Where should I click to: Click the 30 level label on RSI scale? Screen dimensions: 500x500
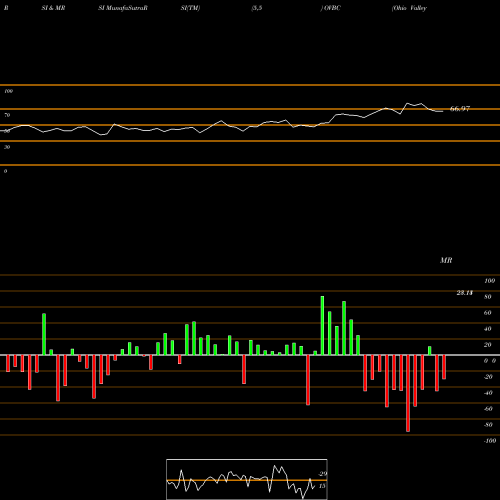pyautogui.click(x=7, y=147)
